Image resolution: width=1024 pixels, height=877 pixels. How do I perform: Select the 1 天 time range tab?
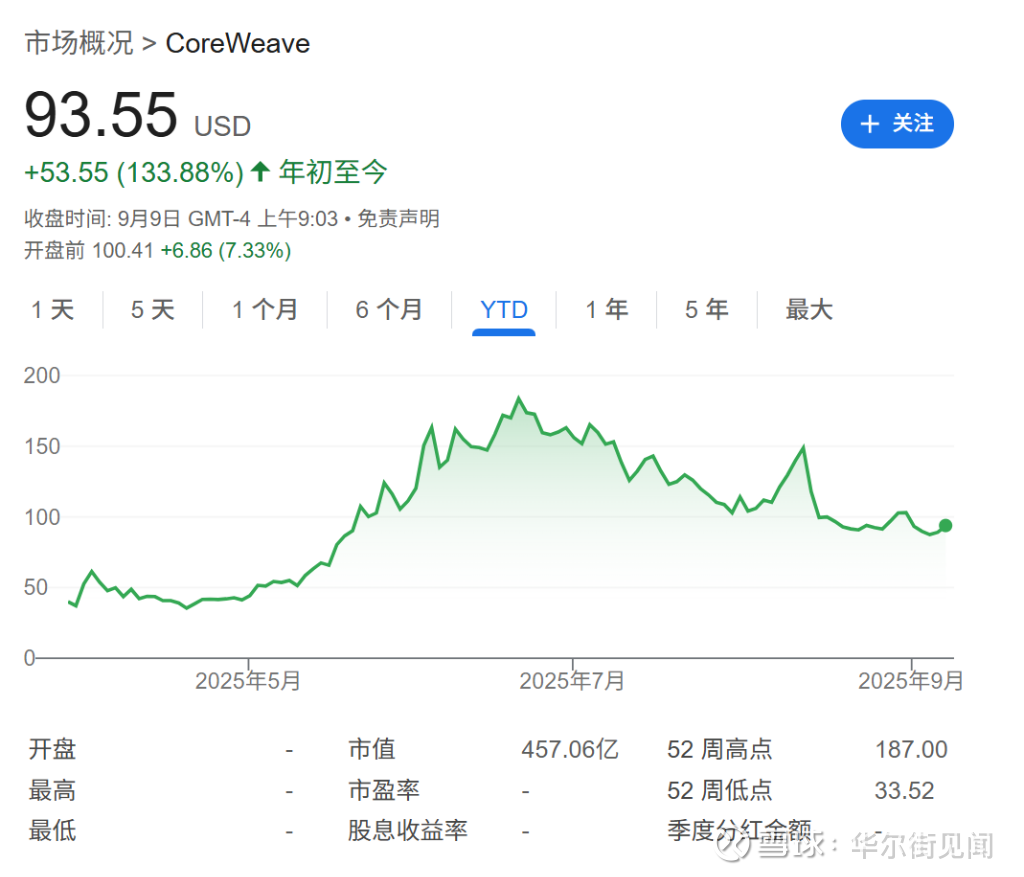point(53,310)
